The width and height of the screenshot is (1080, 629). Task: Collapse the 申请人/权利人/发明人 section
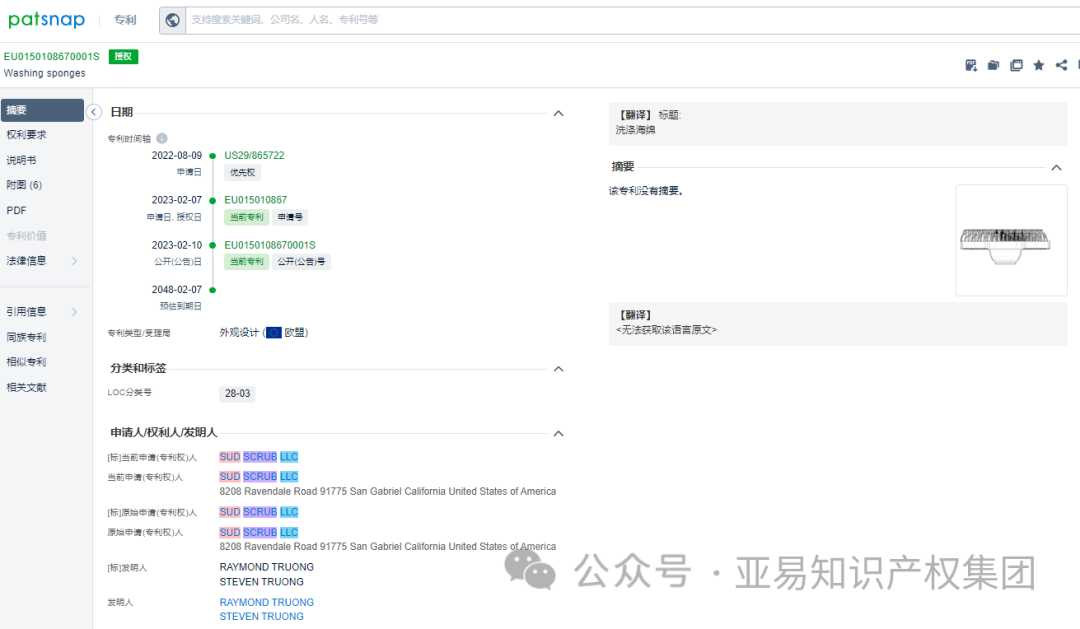[559, 433]
